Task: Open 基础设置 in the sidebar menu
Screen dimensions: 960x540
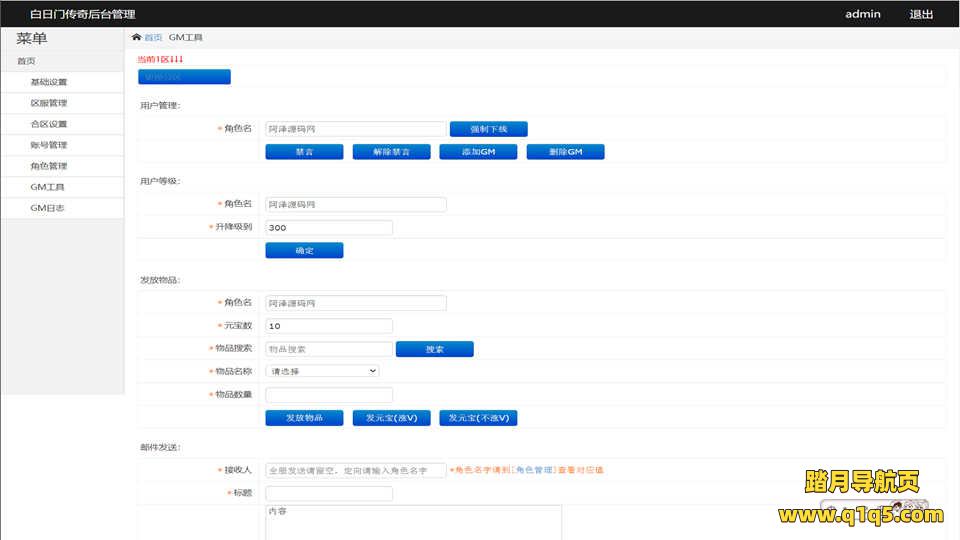Action: coord(48,82)
